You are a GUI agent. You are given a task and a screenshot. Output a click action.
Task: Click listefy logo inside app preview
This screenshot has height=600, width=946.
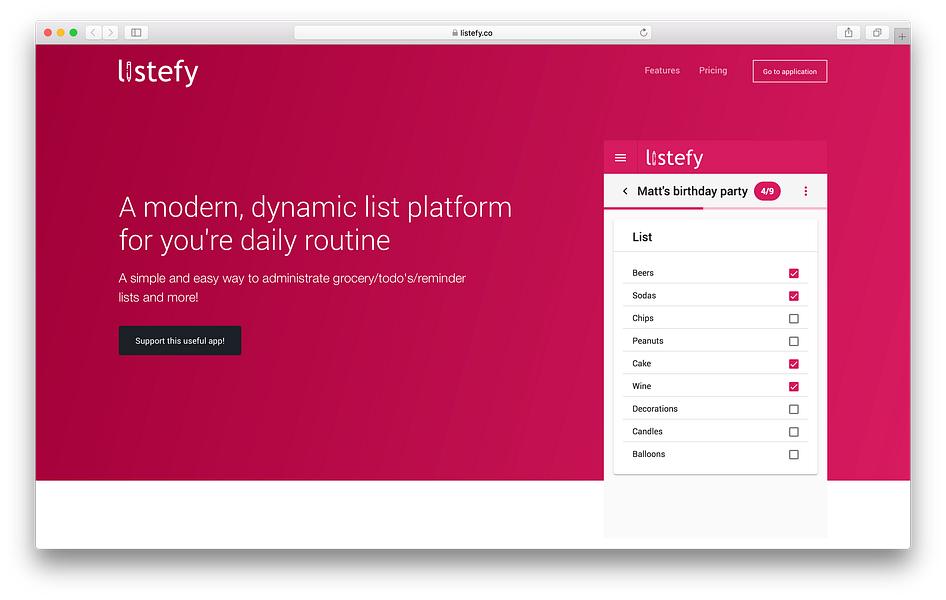point(675,158)
